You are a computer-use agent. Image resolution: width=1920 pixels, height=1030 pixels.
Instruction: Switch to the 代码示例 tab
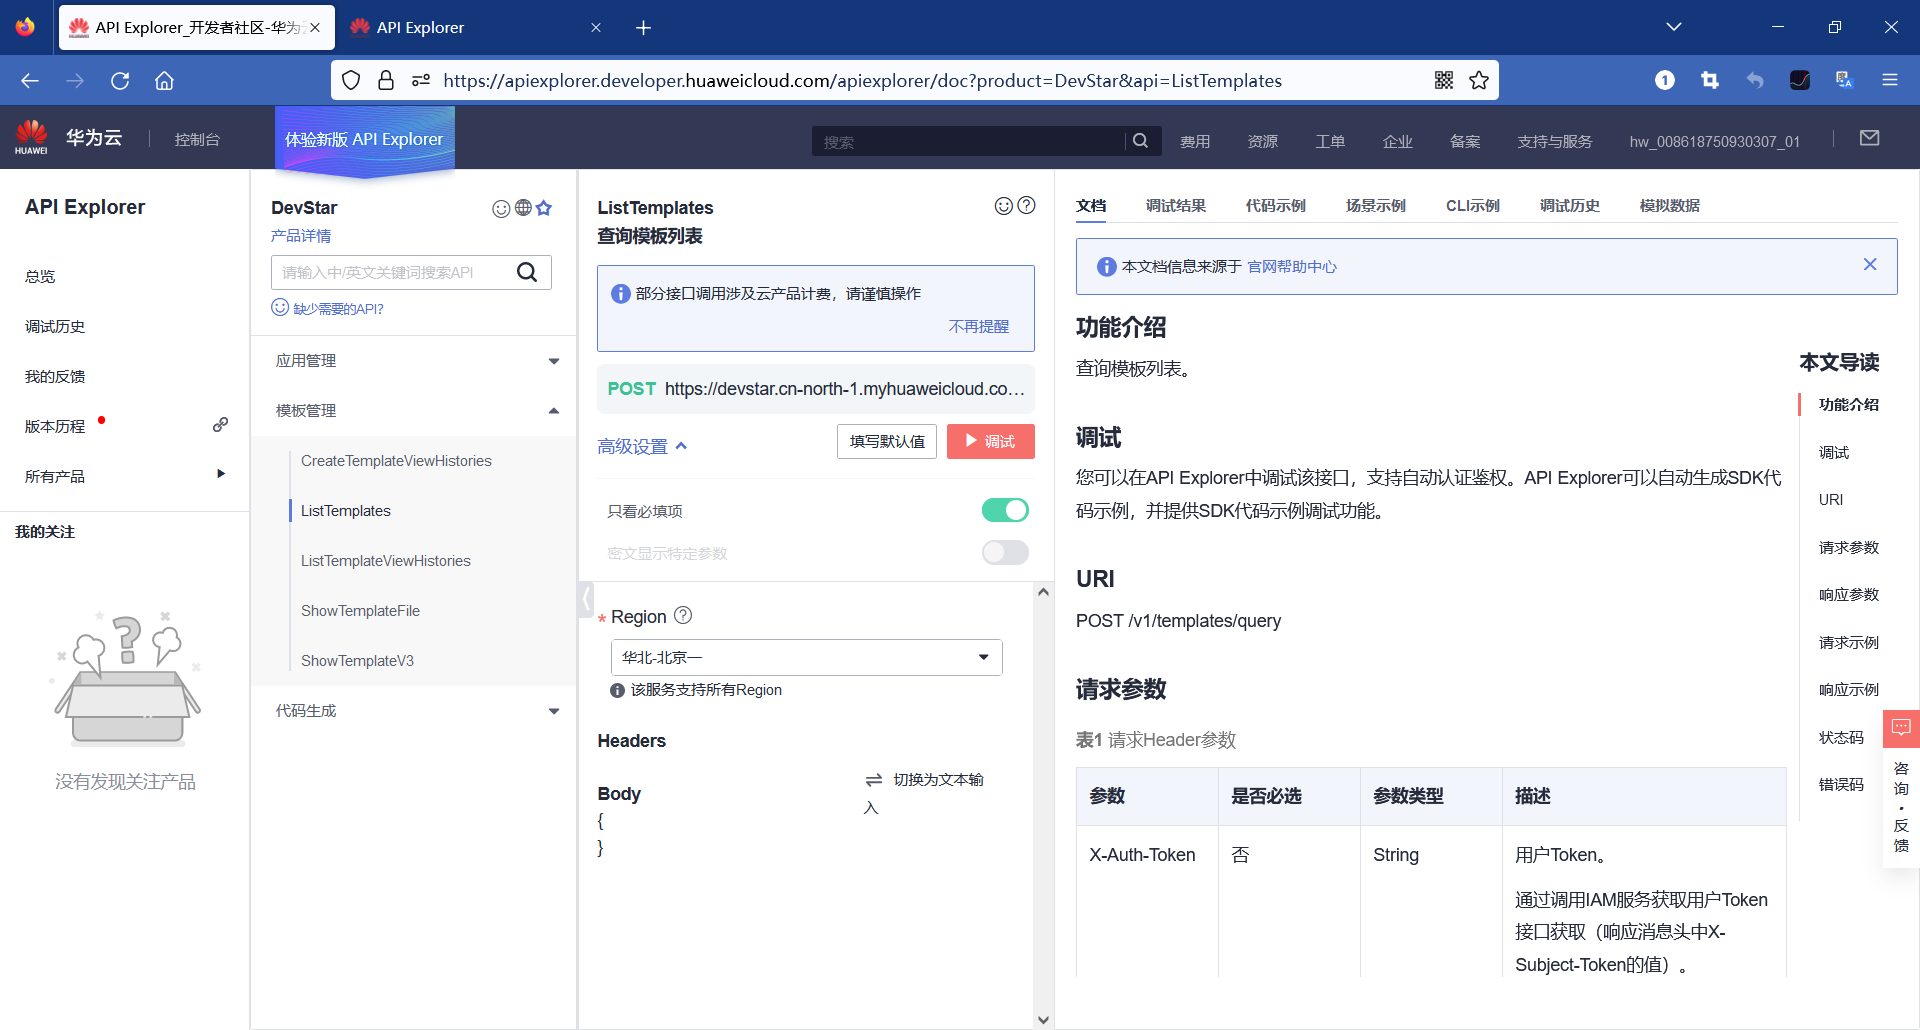point(1276,206)
